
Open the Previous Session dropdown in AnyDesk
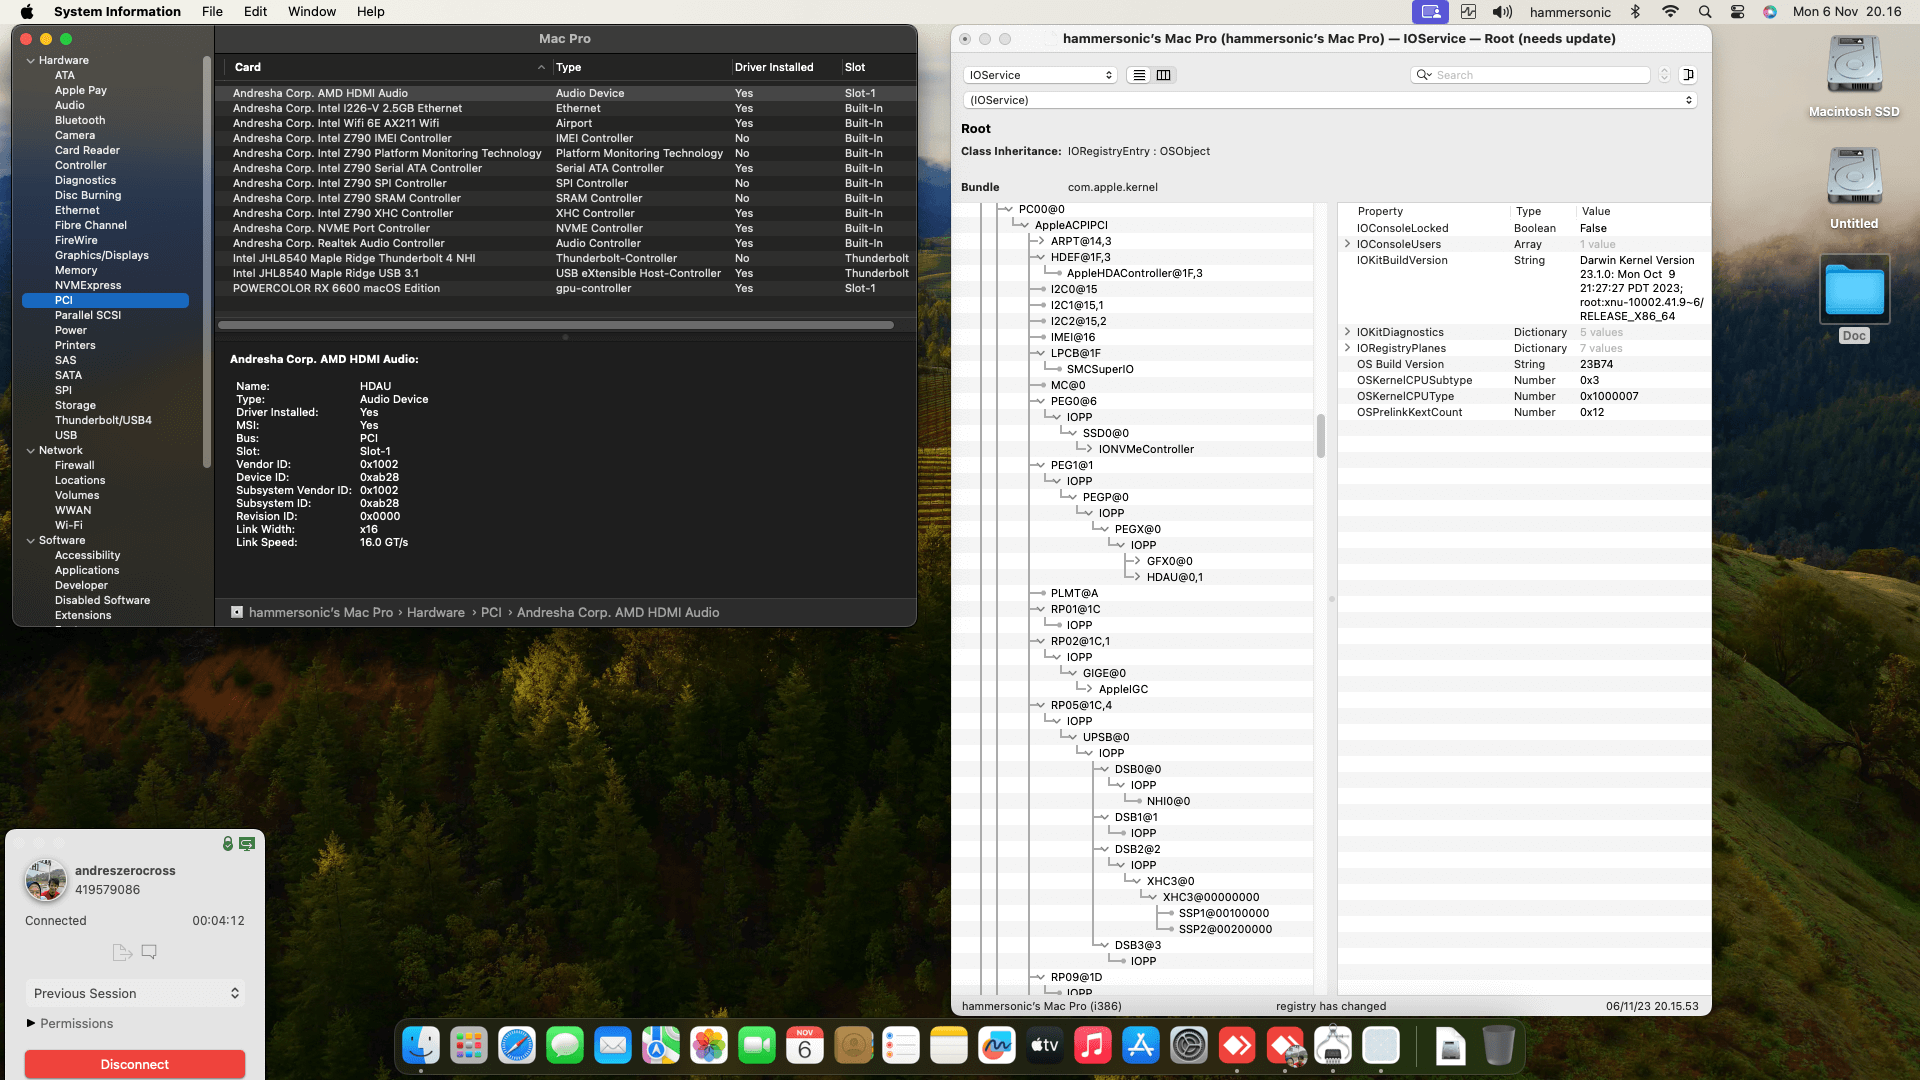(135, 993)
